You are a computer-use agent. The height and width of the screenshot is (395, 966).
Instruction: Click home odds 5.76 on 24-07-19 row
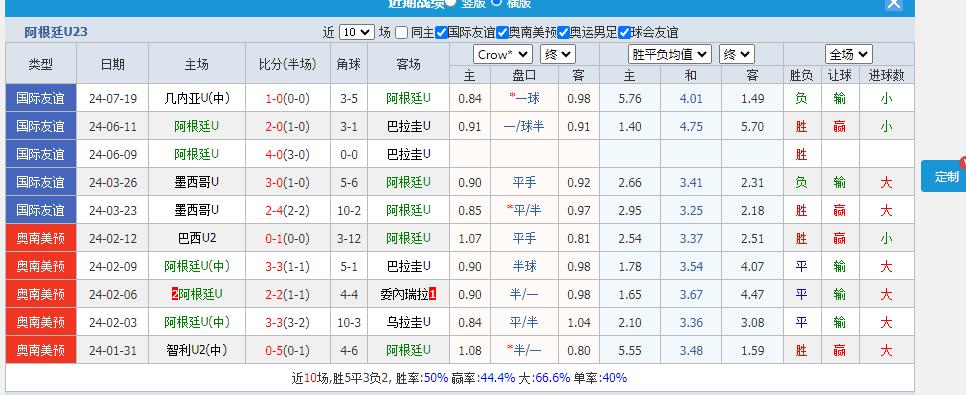point(630,99)
